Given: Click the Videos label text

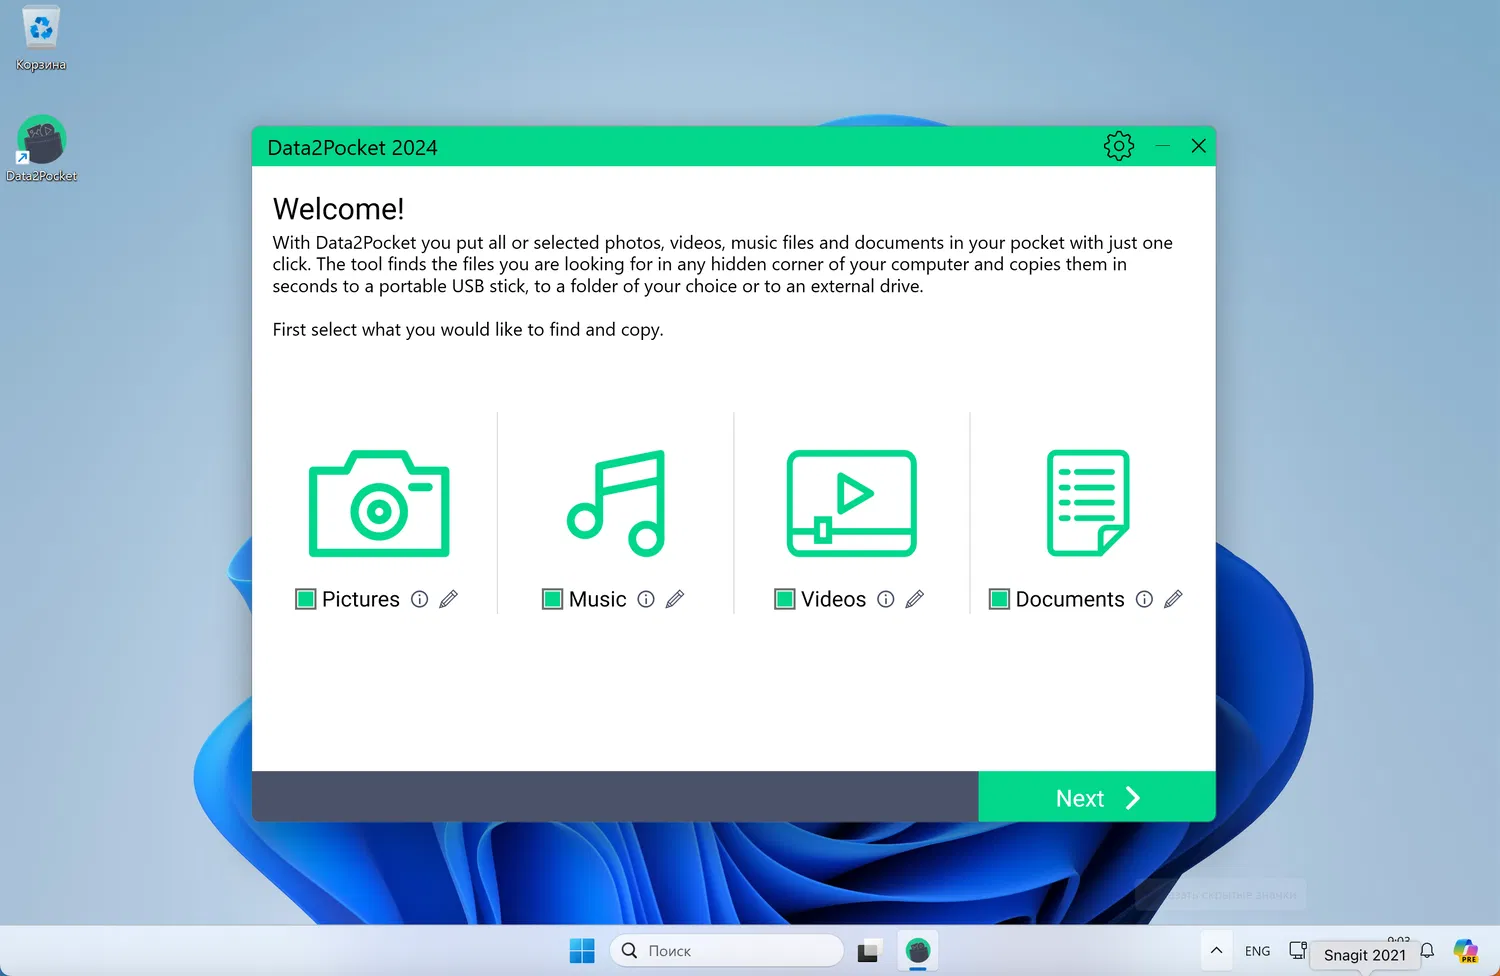Looking at the screenshot, I should click(834, 599).
